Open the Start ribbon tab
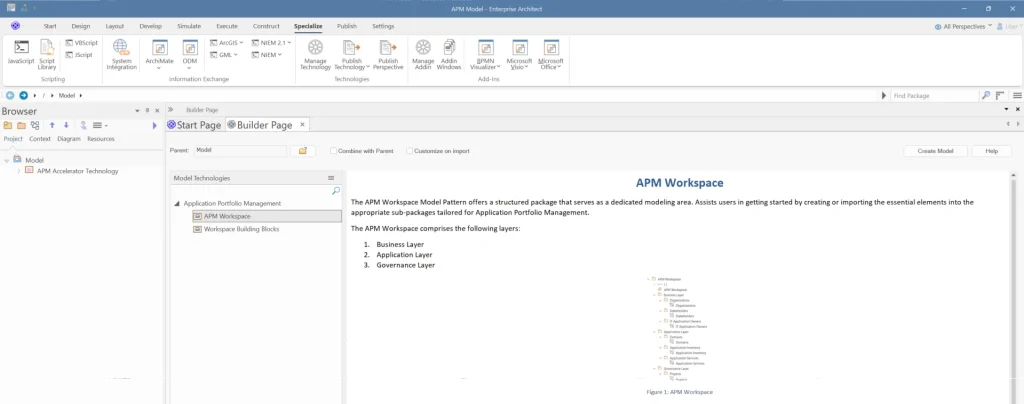 (x=50, y=26)
